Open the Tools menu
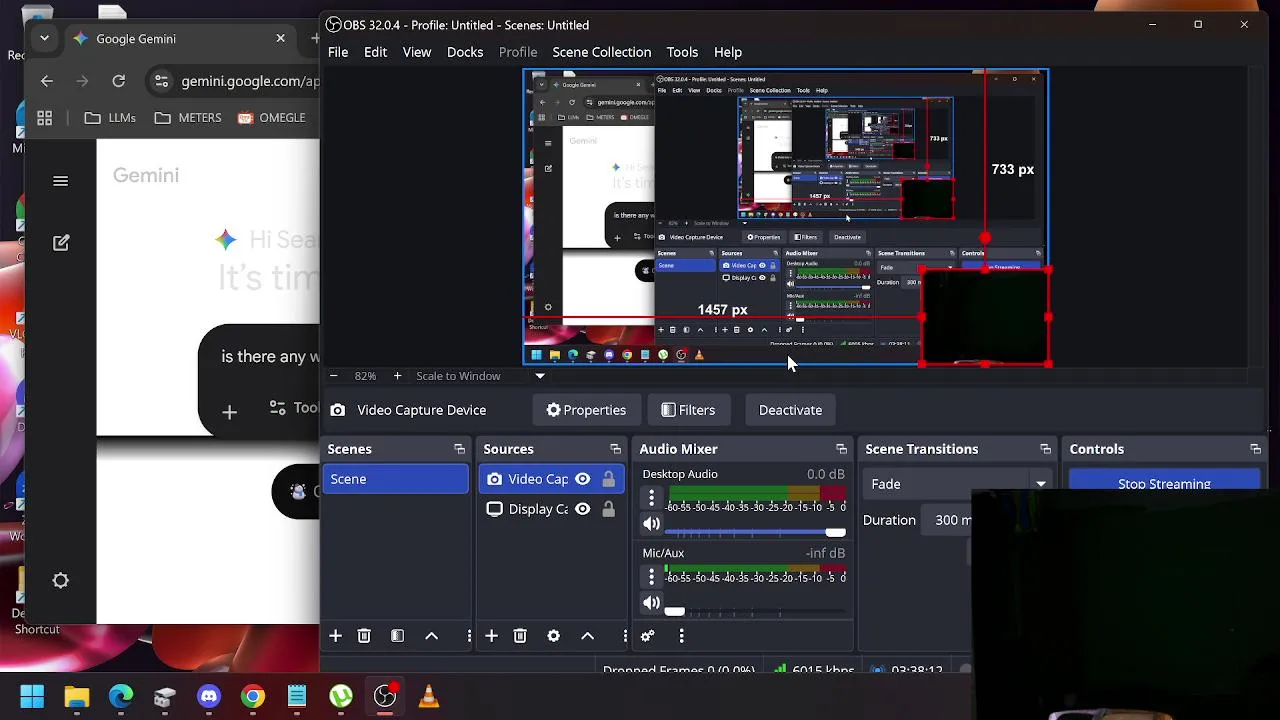The image size is (1280, 720). 682,52
